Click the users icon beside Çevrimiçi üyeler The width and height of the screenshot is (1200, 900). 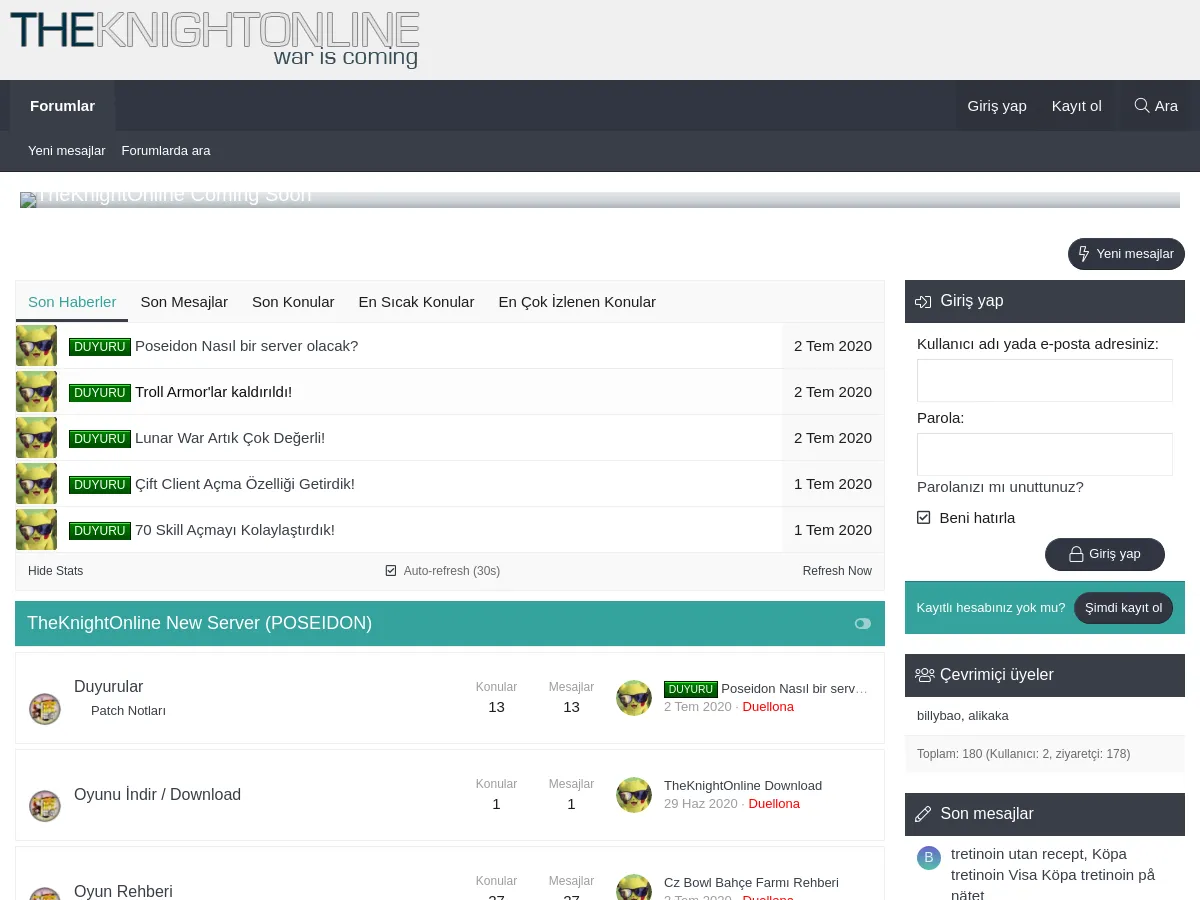coord(925,674)
